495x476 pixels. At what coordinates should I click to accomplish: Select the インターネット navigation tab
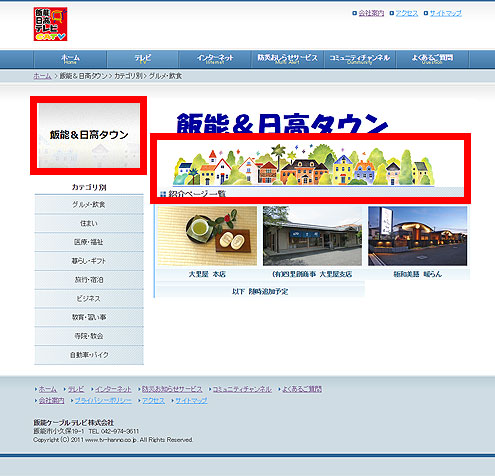215,59
